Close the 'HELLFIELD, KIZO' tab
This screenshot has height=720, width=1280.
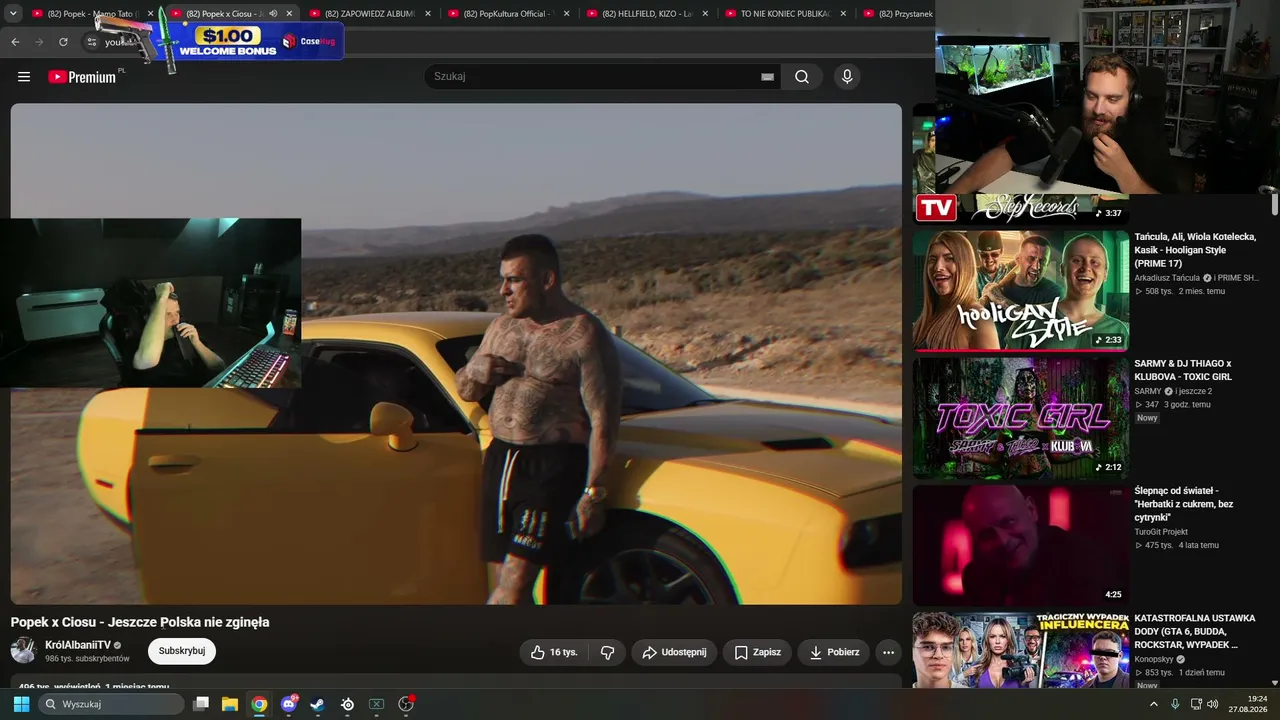pyautogui.click(x=705, y=14)
